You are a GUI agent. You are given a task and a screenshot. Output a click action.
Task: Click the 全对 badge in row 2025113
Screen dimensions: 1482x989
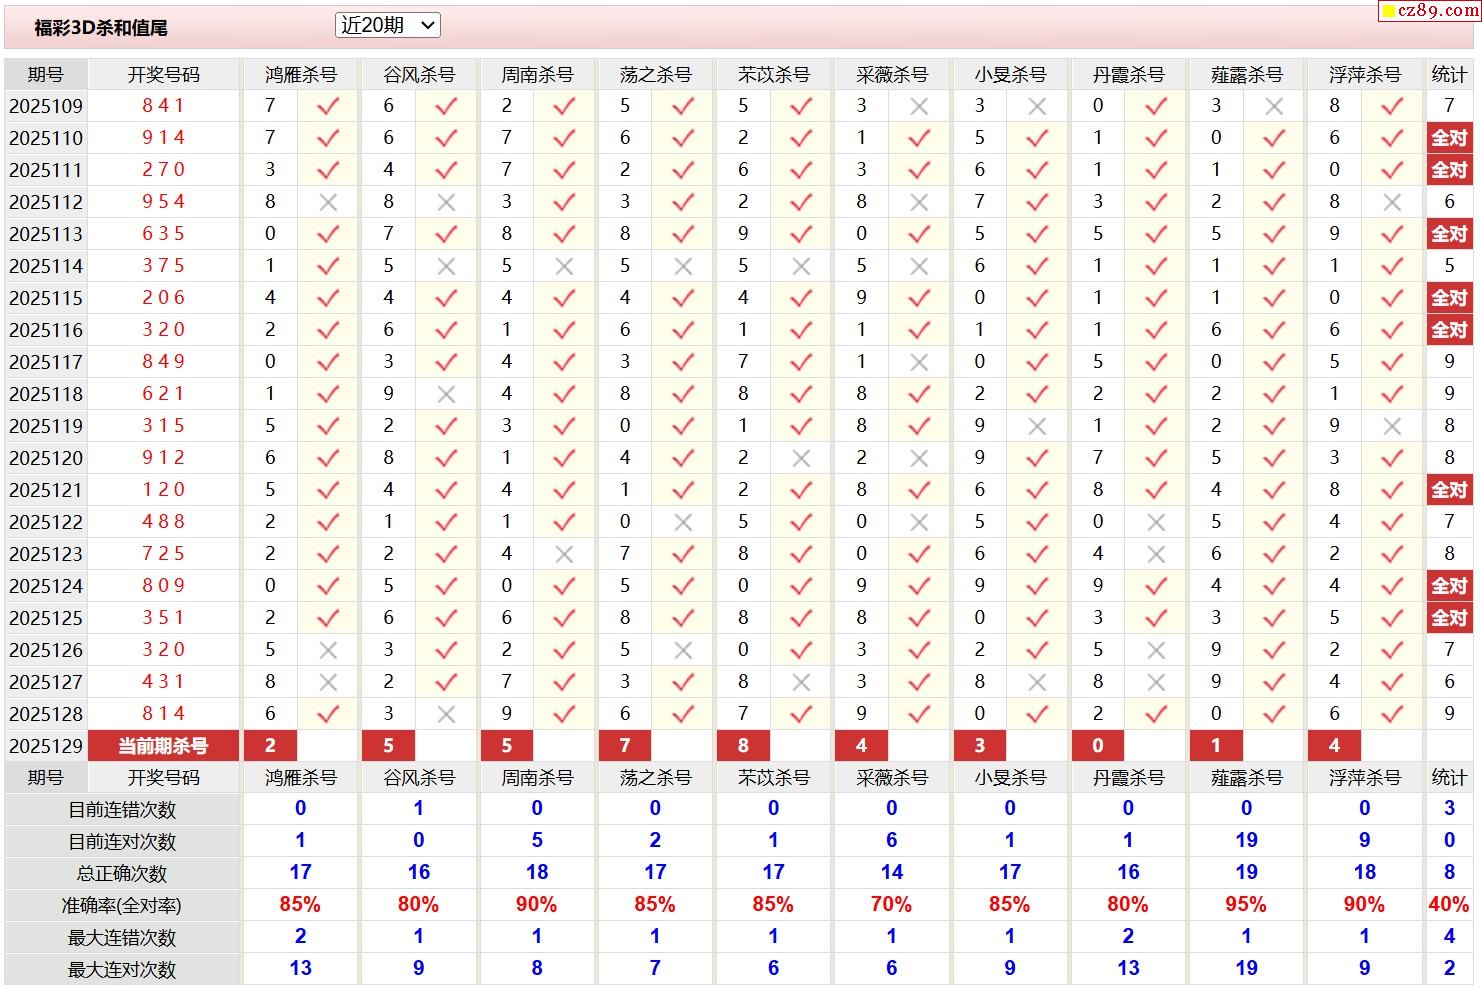click(1449, 234)
